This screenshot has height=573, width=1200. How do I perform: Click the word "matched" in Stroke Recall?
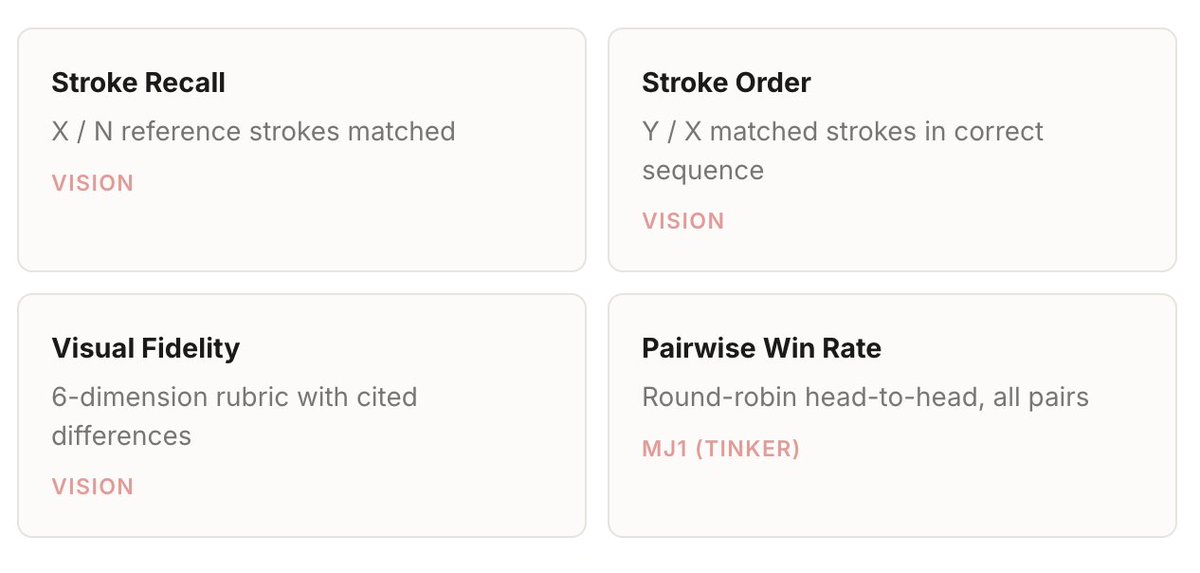click(408, 131)
